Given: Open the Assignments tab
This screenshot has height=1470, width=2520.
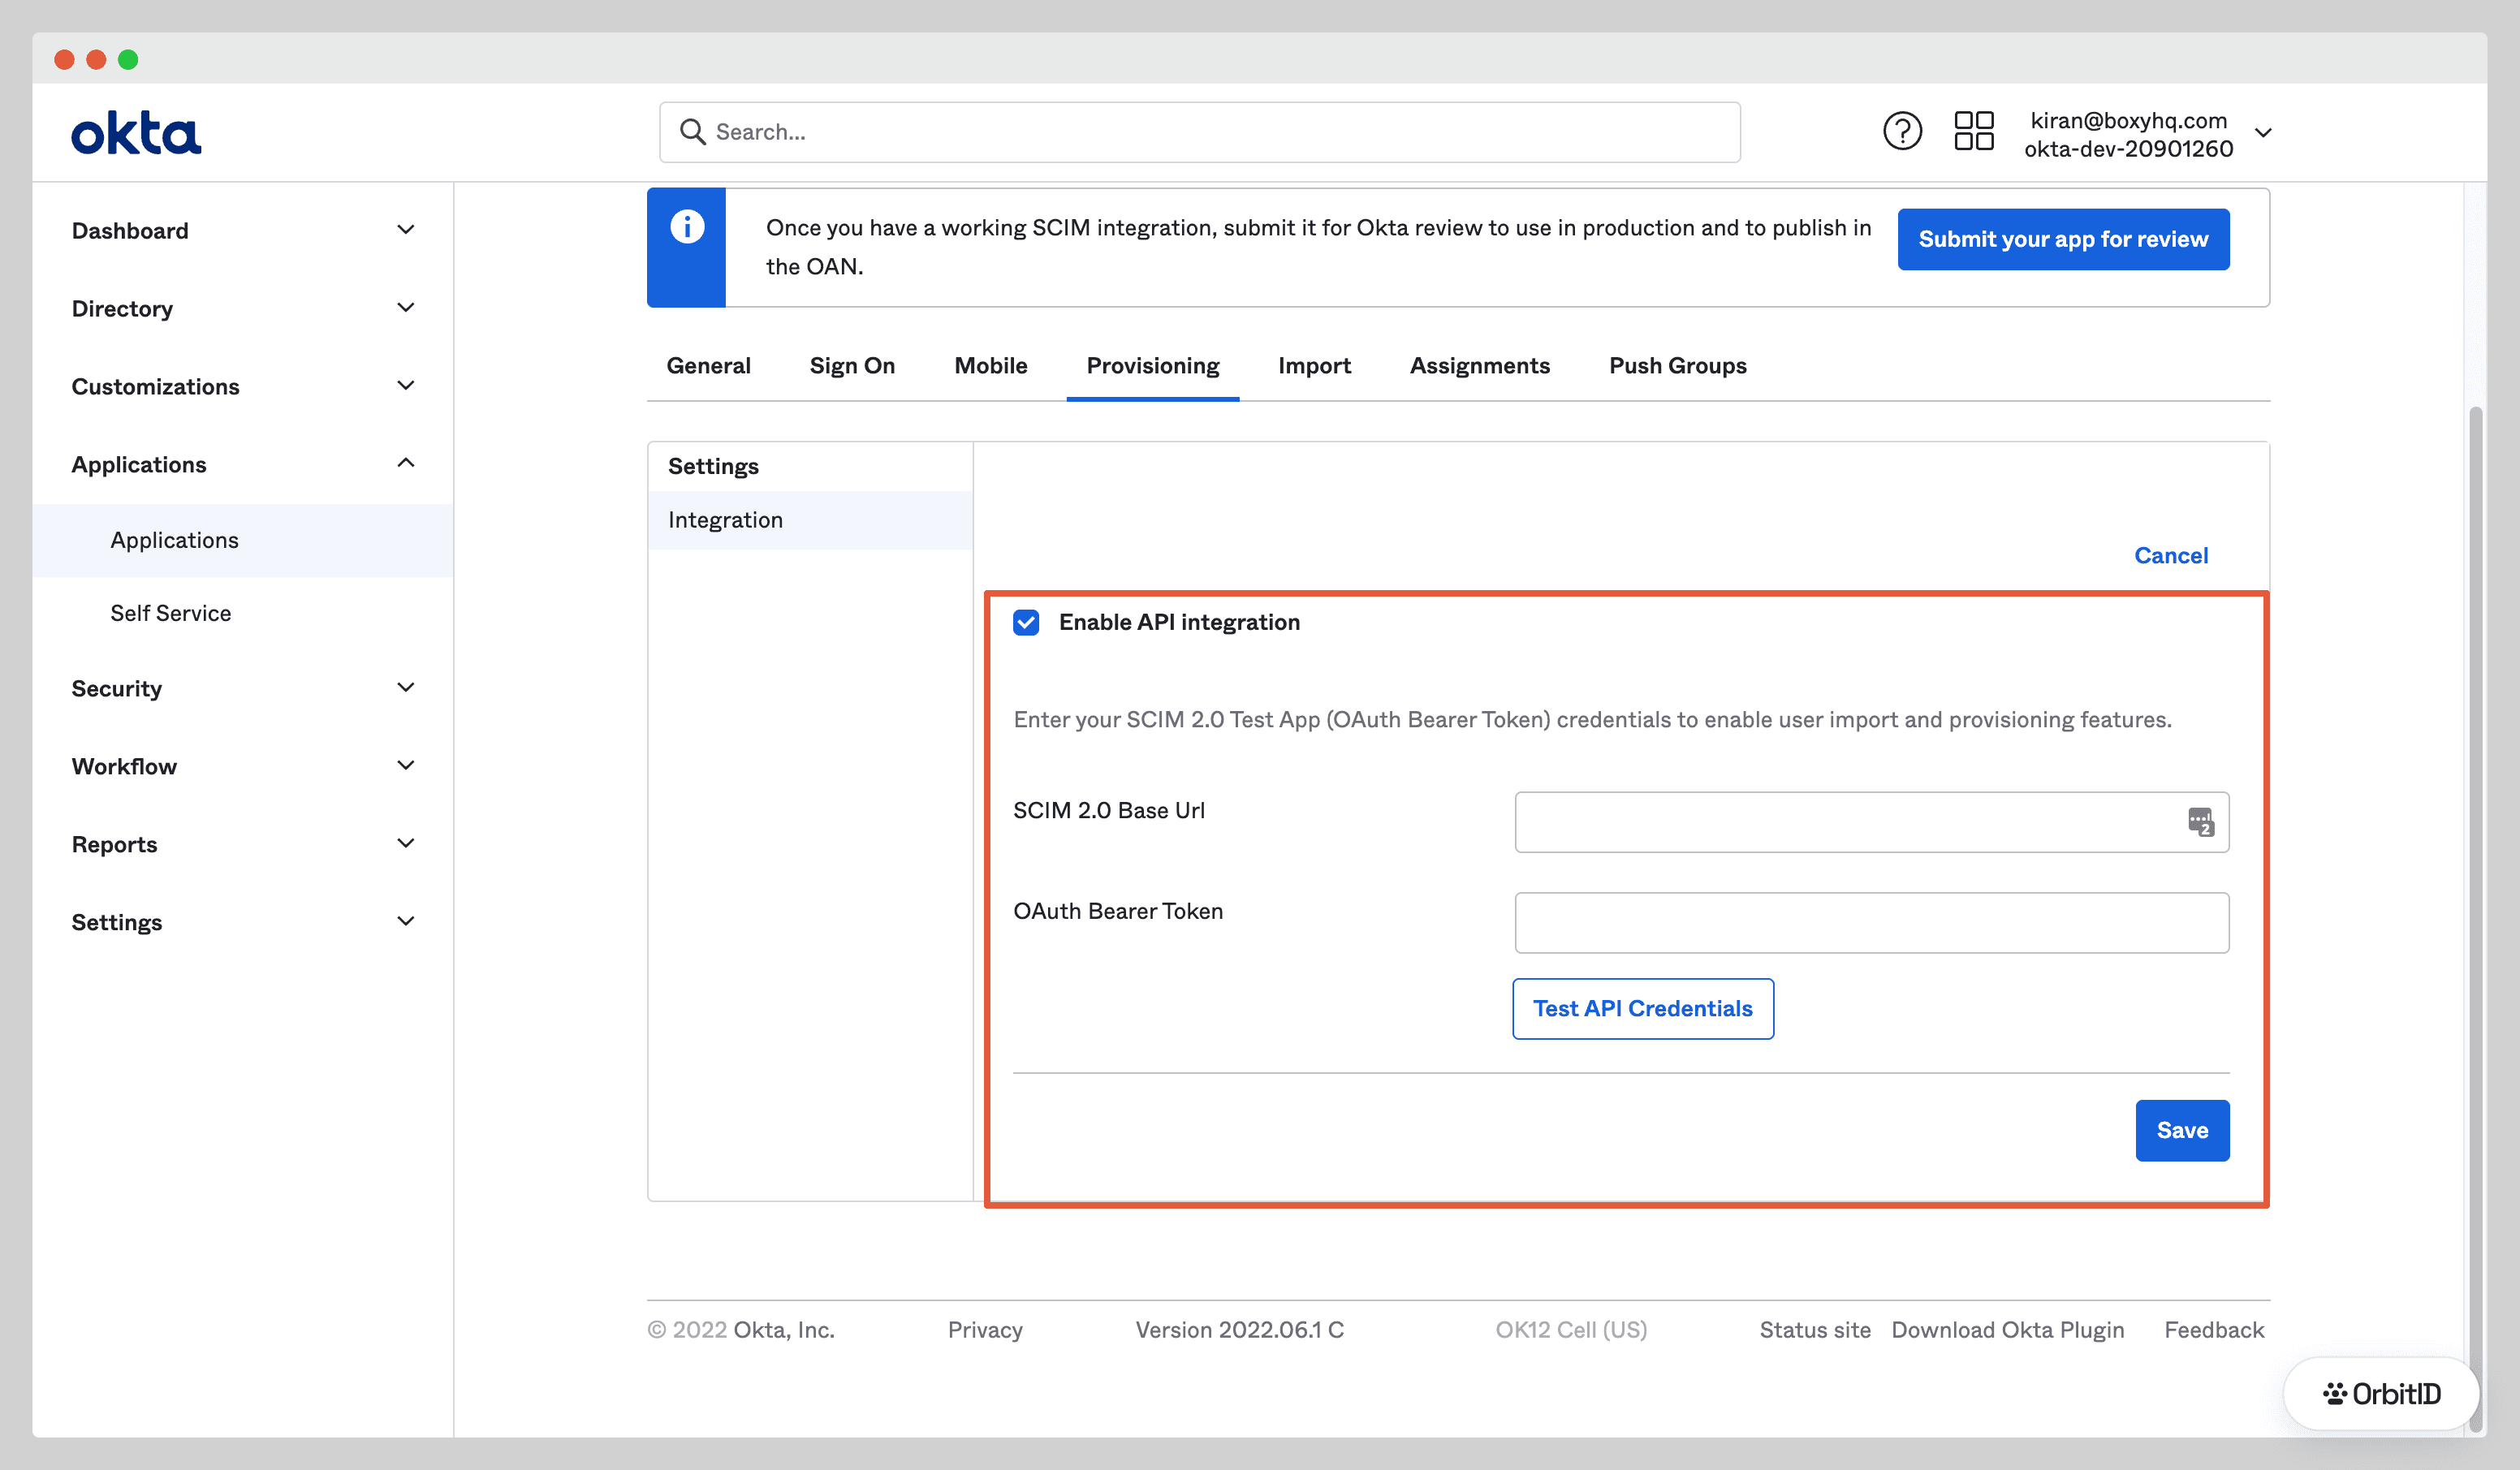Looking at the screenshot, I should [x=1480, y=366].
